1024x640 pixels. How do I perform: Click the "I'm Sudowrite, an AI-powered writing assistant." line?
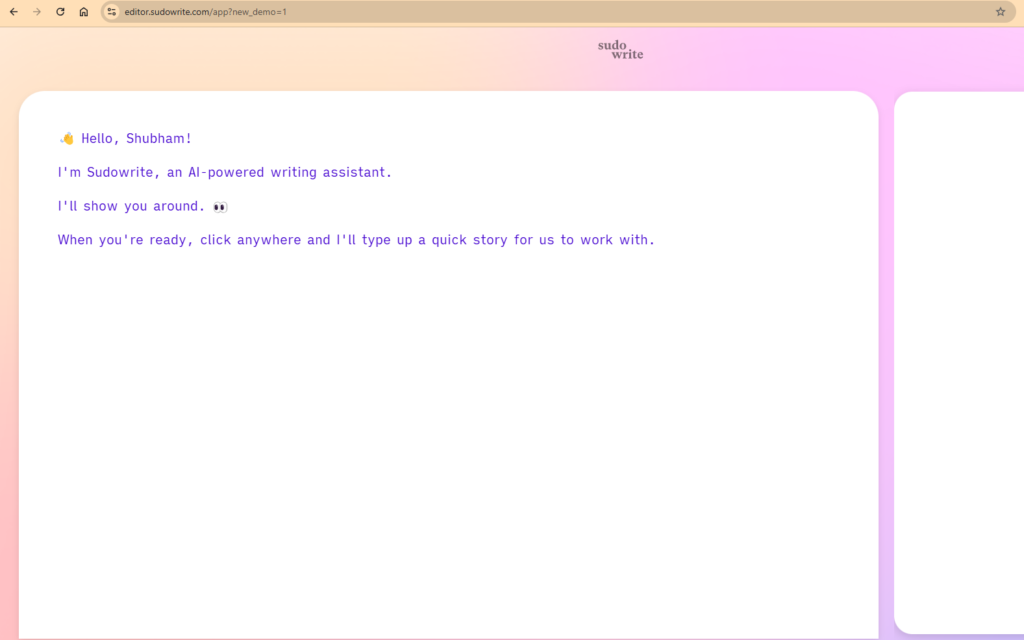tap(225, 172)
